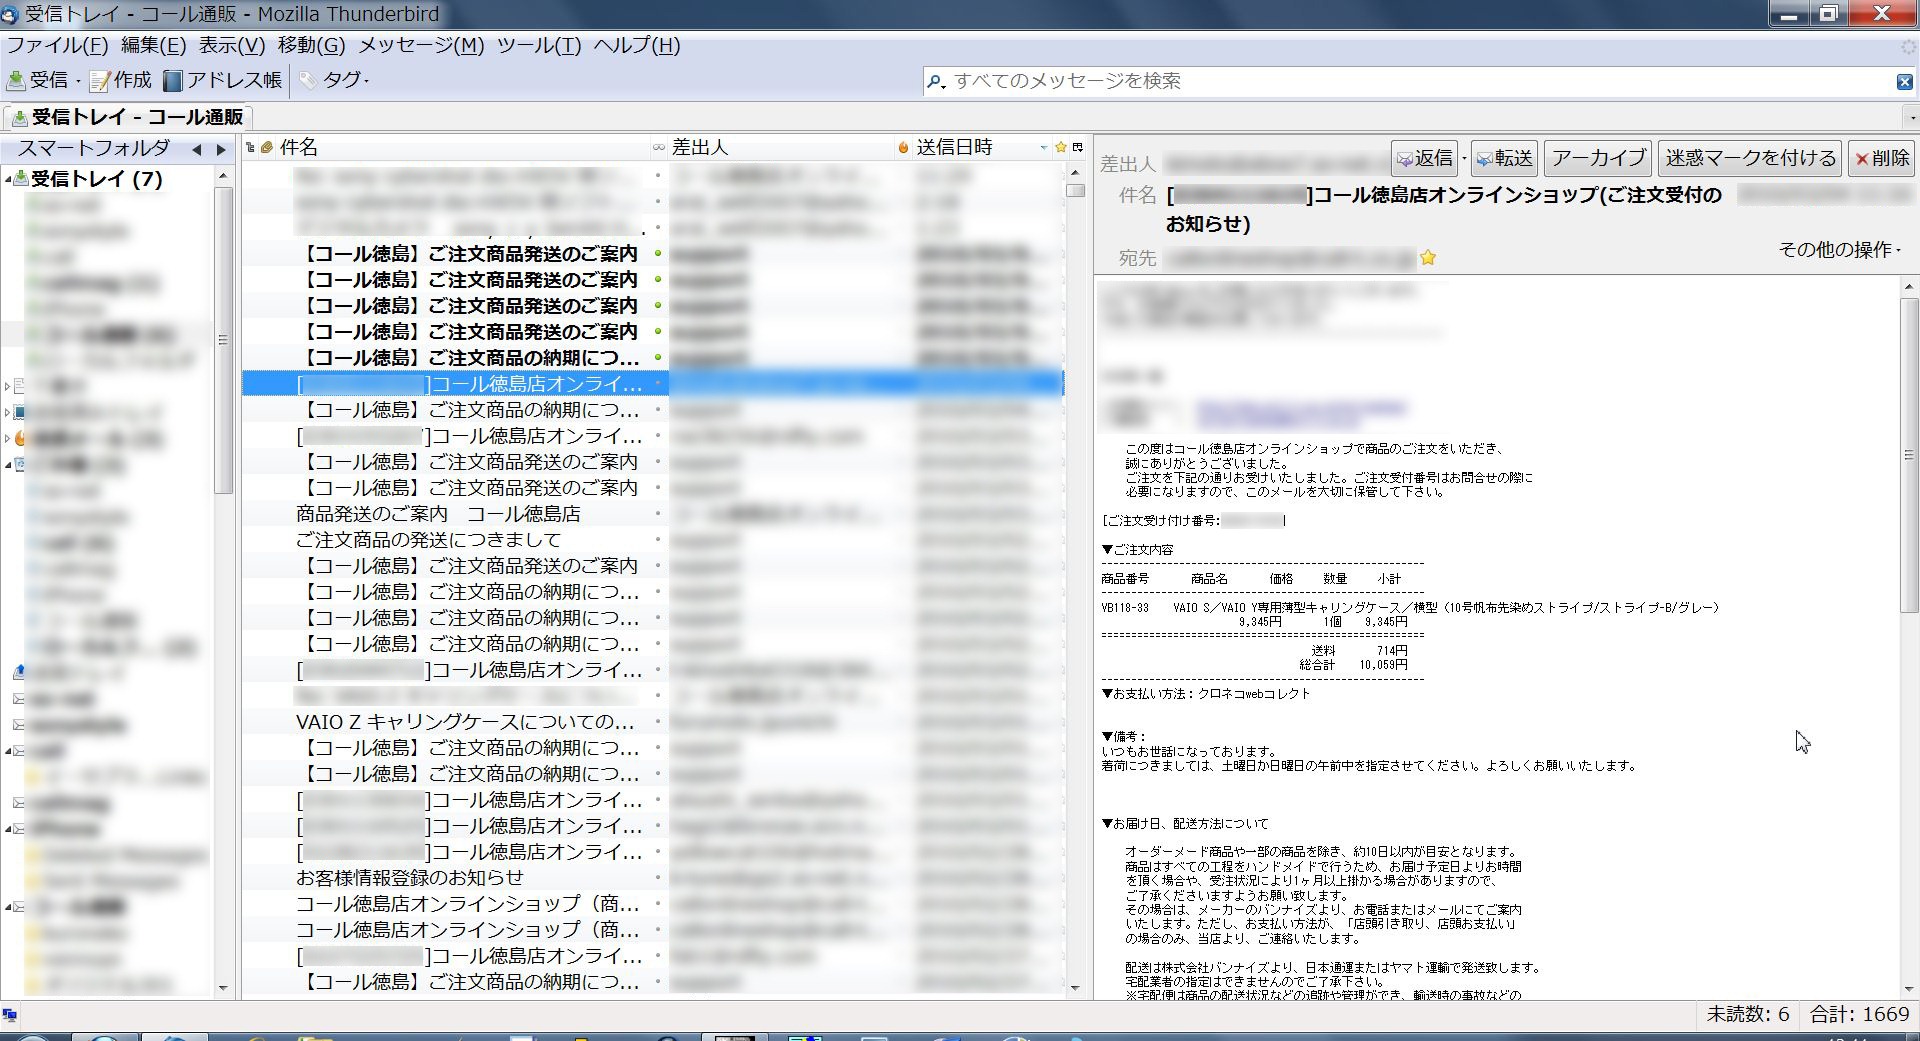Image resolution: width=1920 pixels, height=1041 pixels.
Task: Click the 合計: 1669 status entry
Action: [1859, 1014]
